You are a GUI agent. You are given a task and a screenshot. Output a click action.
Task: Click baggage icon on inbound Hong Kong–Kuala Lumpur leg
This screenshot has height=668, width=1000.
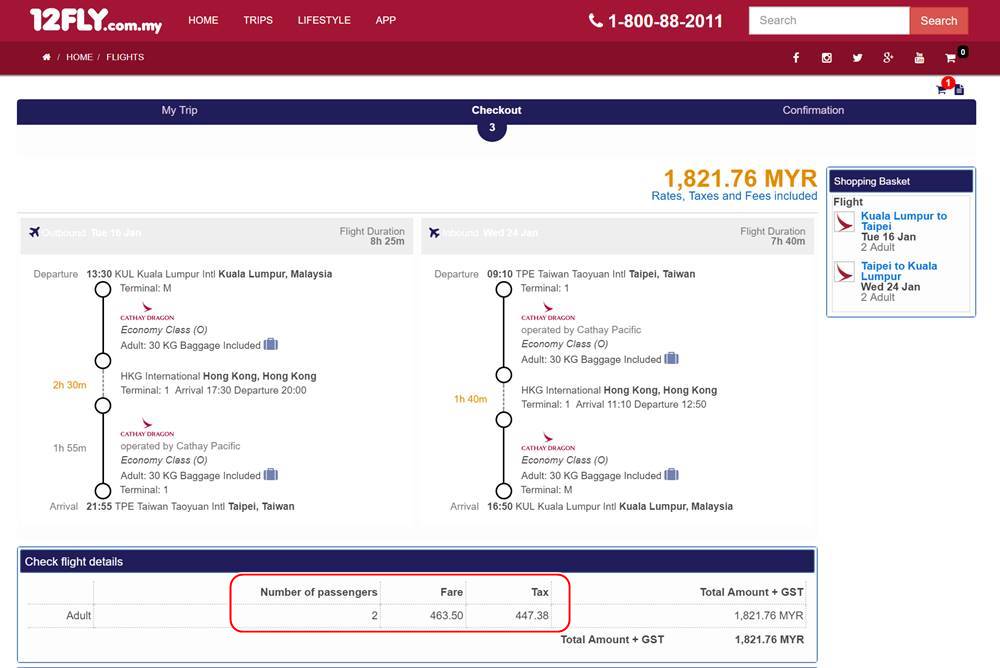(x=672, y=475)
